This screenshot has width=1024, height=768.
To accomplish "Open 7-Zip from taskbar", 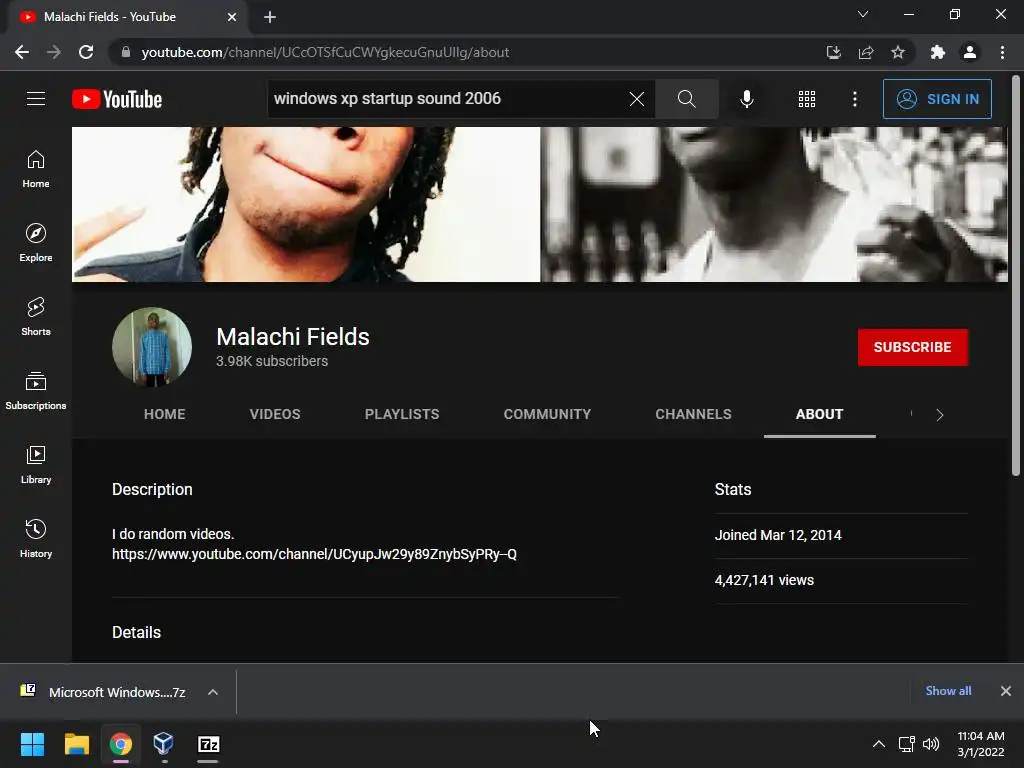I will [208, 744].
